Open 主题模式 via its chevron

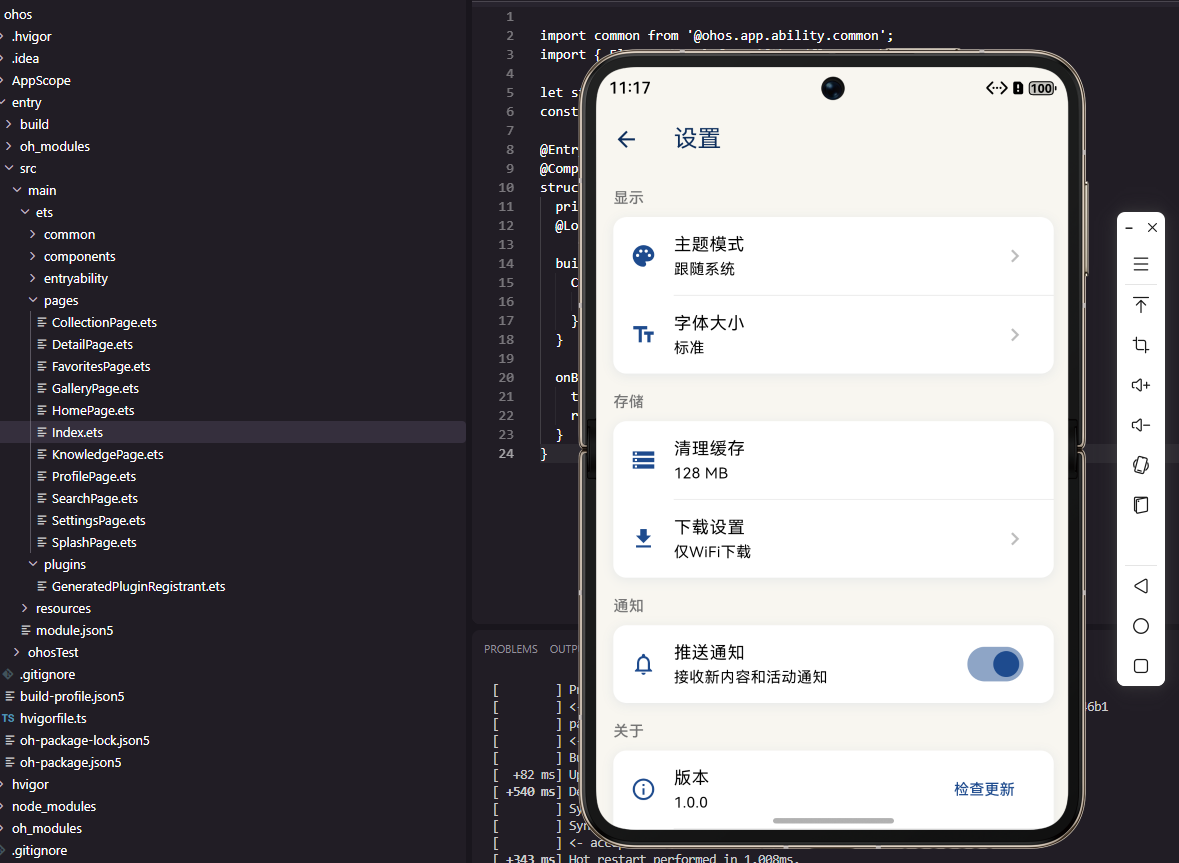tap(1015, 255)
